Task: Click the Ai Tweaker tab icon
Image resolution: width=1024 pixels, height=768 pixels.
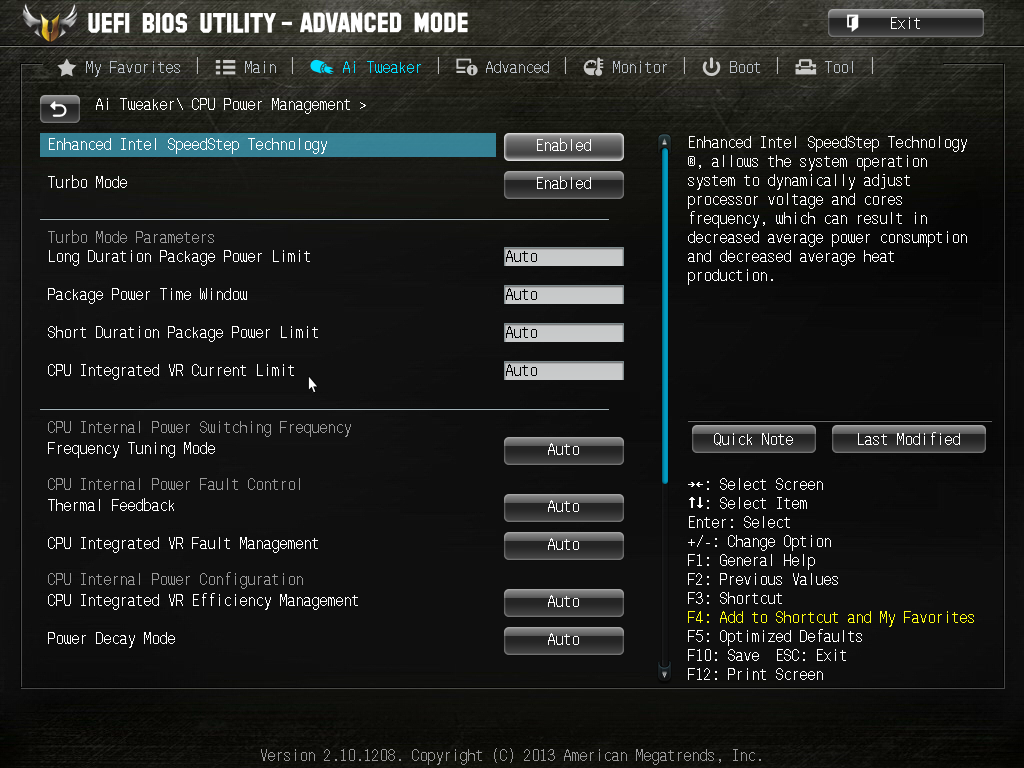Action: pyautogui.click(x=321, y=67)
